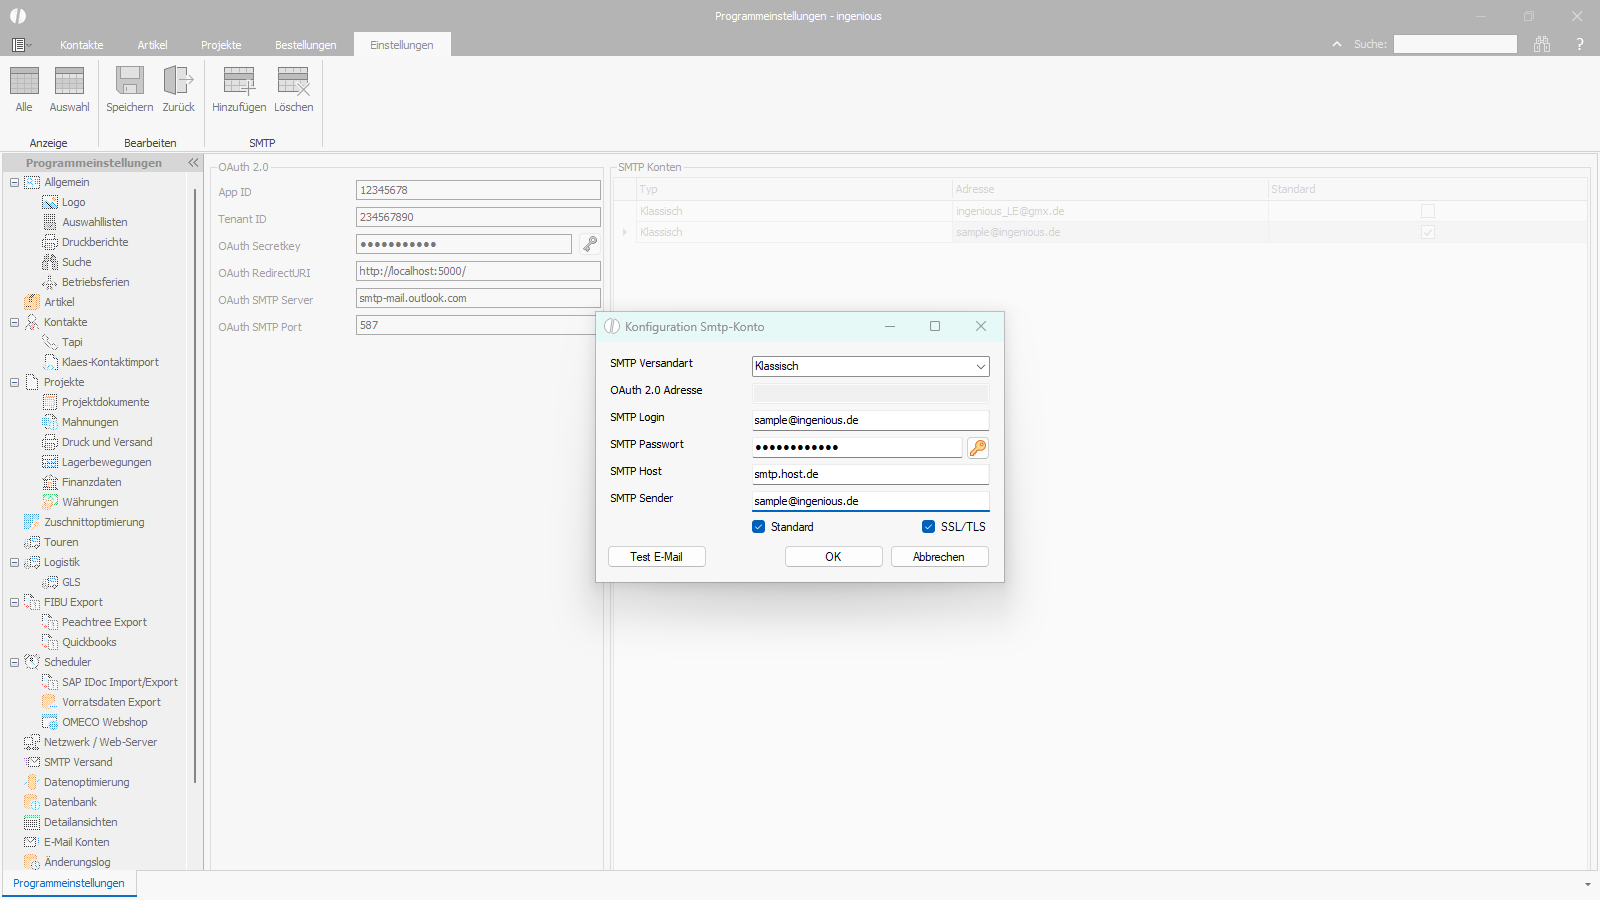Viewport: 1600px width, 900px height.
Task: Click the Auswahl view icon
Action: (69, 82)
